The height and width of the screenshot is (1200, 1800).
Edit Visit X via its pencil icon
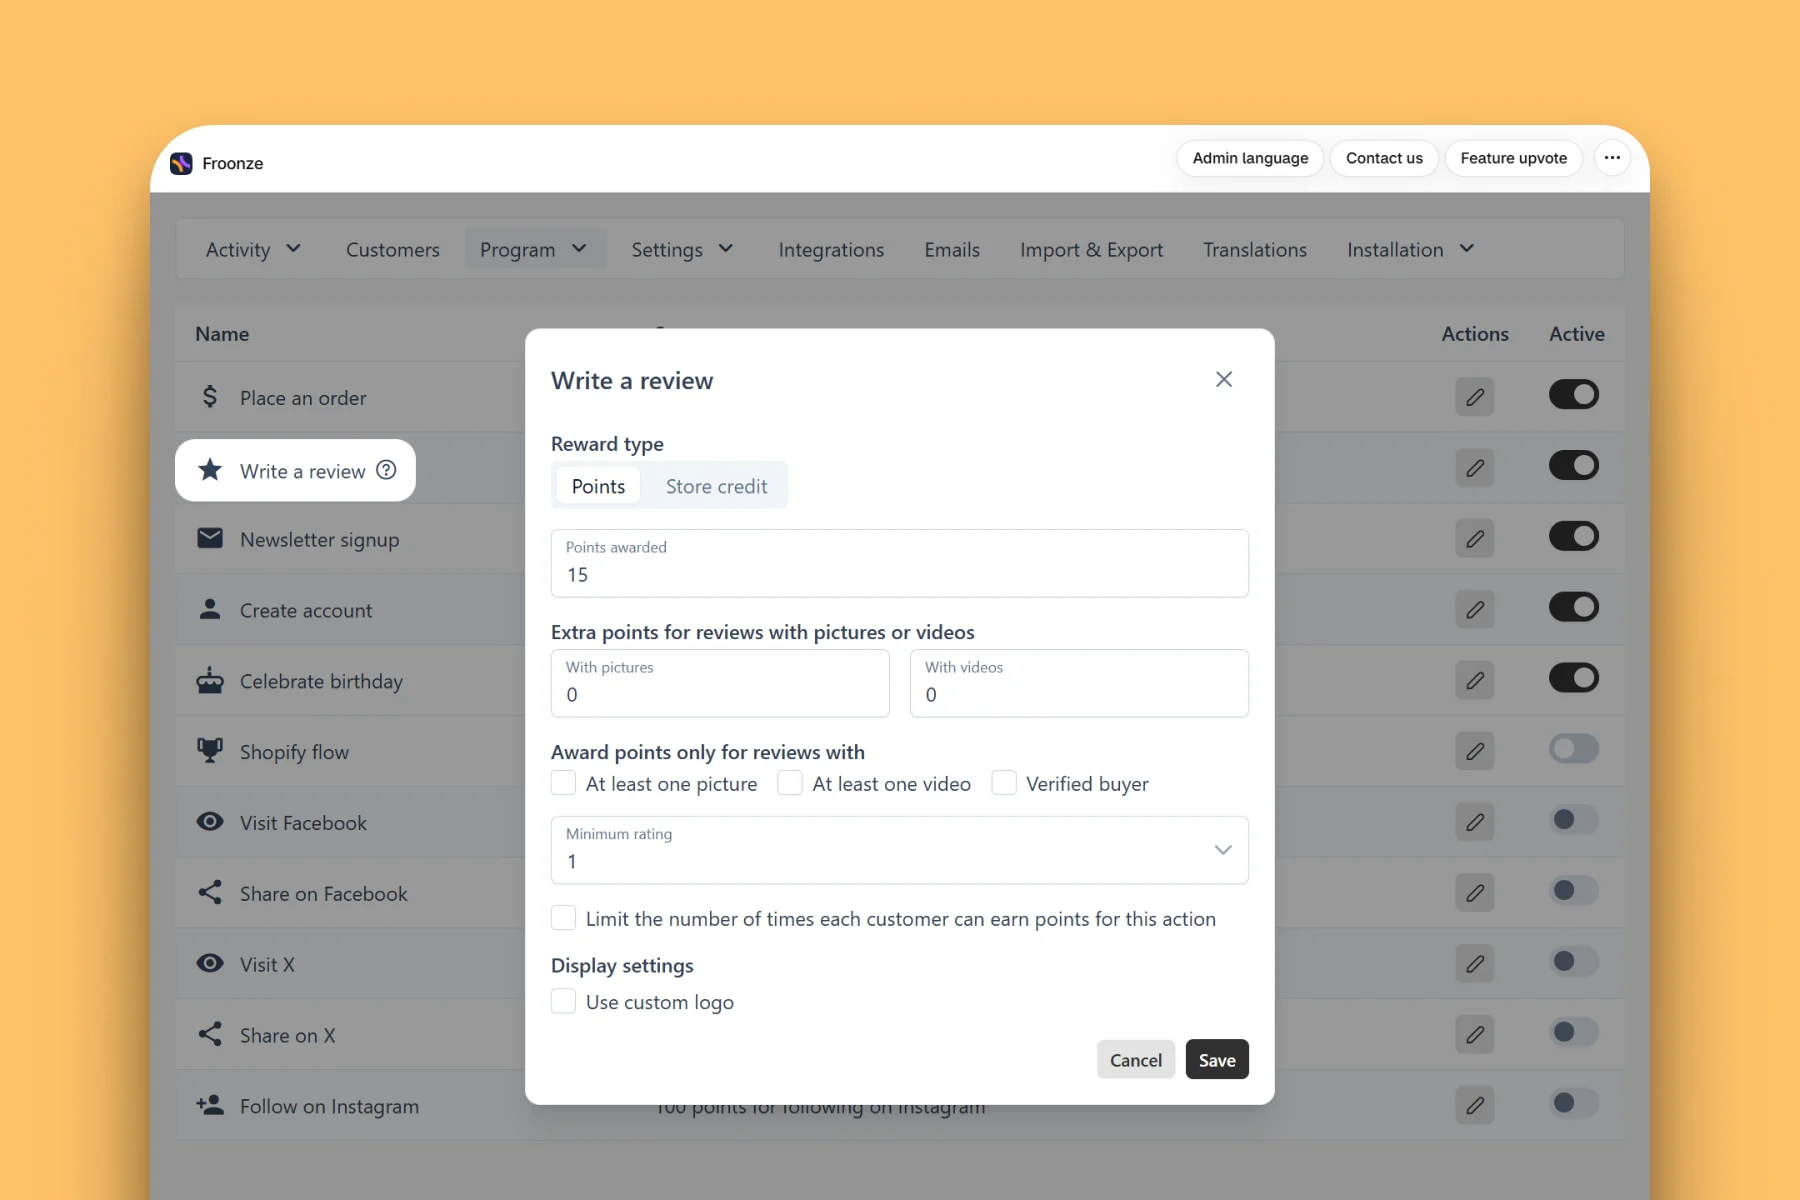(1475, 965)
